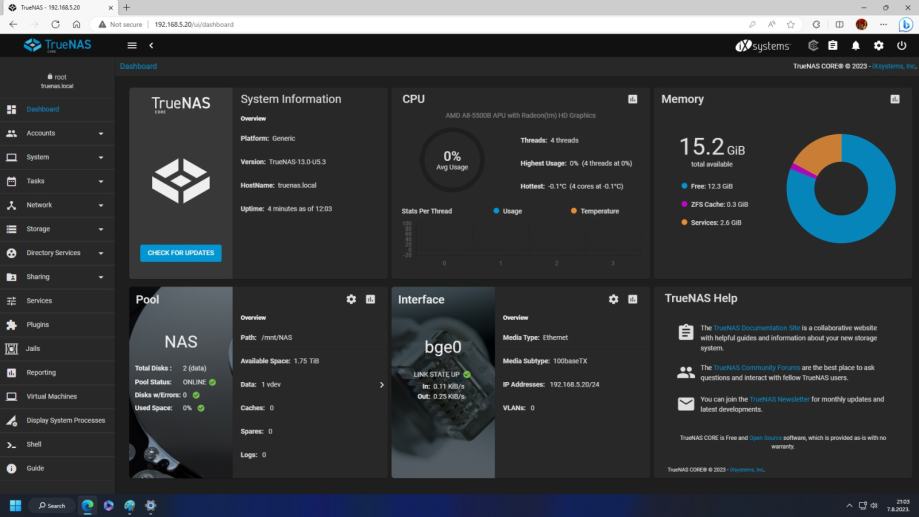This screenshot has height=517, width=919.
Task: Click the iXsystems logo
Action: pyautogui.click(x=763, y=46)
